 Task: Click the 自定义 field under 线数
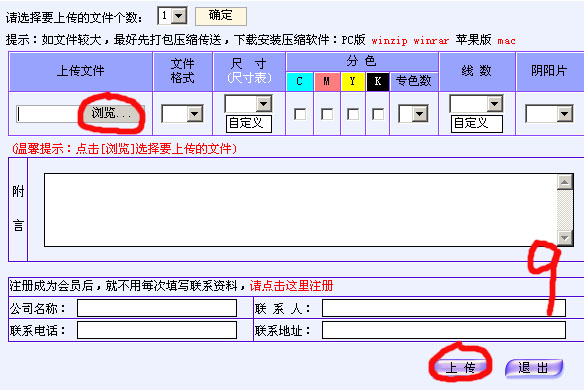point(477,124)
